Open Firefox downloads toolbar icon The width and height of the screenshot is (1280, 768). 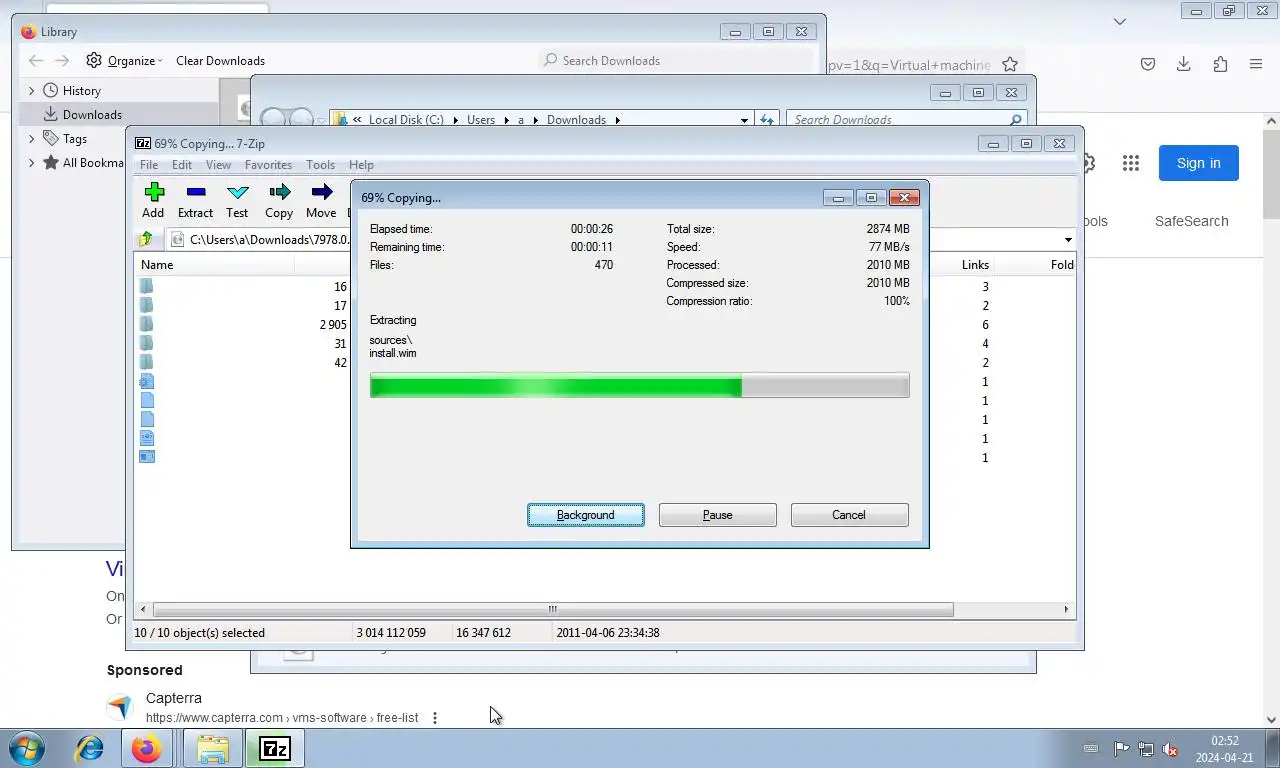coord(1184,64)
